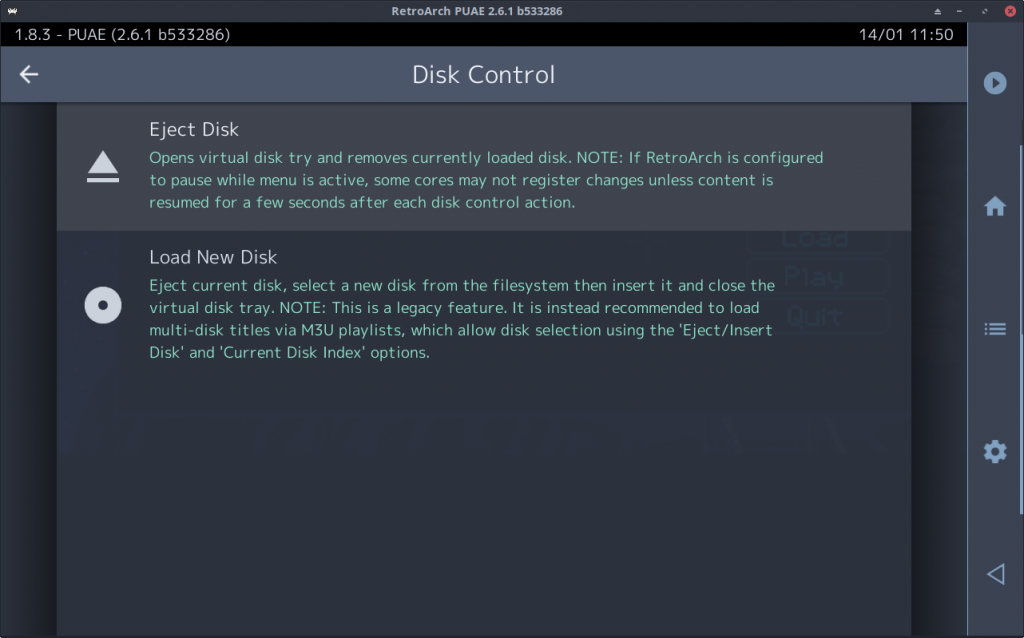Click the 14/01 11:50 clock display
This screenshot has width=1024, height=638.
pos(906,35)
